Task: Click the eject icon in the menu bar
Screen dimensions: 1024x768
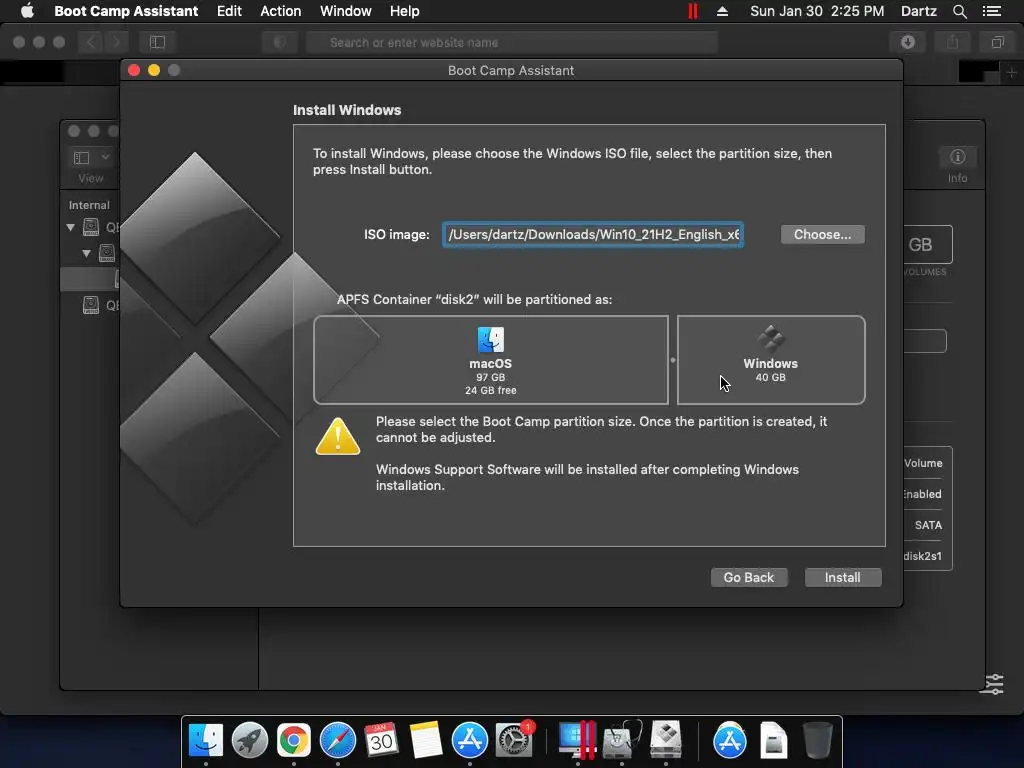Action: (x=722, y=11)
